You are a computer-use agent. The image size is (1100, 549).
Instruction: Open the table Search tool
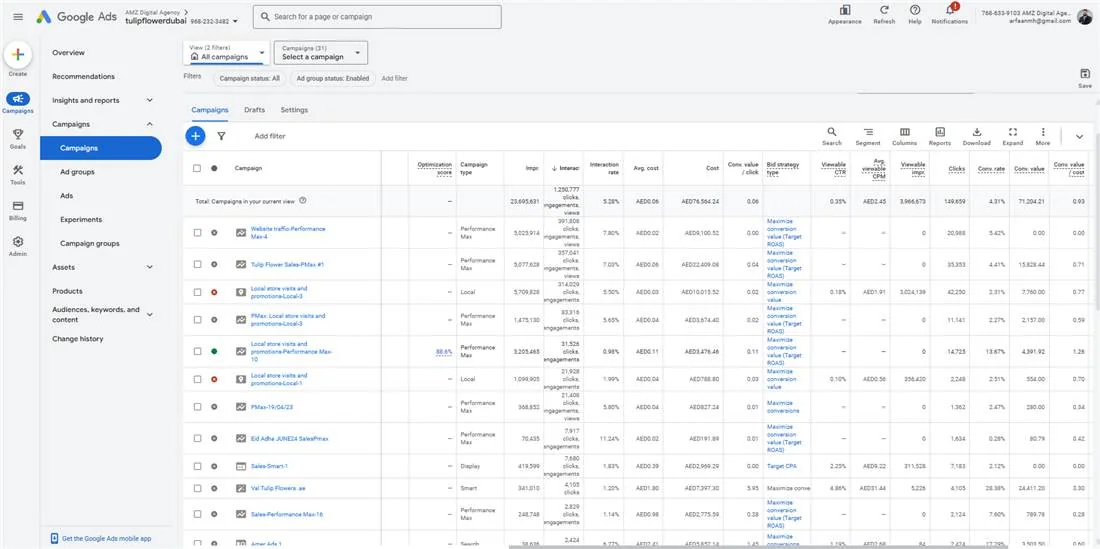831,132
